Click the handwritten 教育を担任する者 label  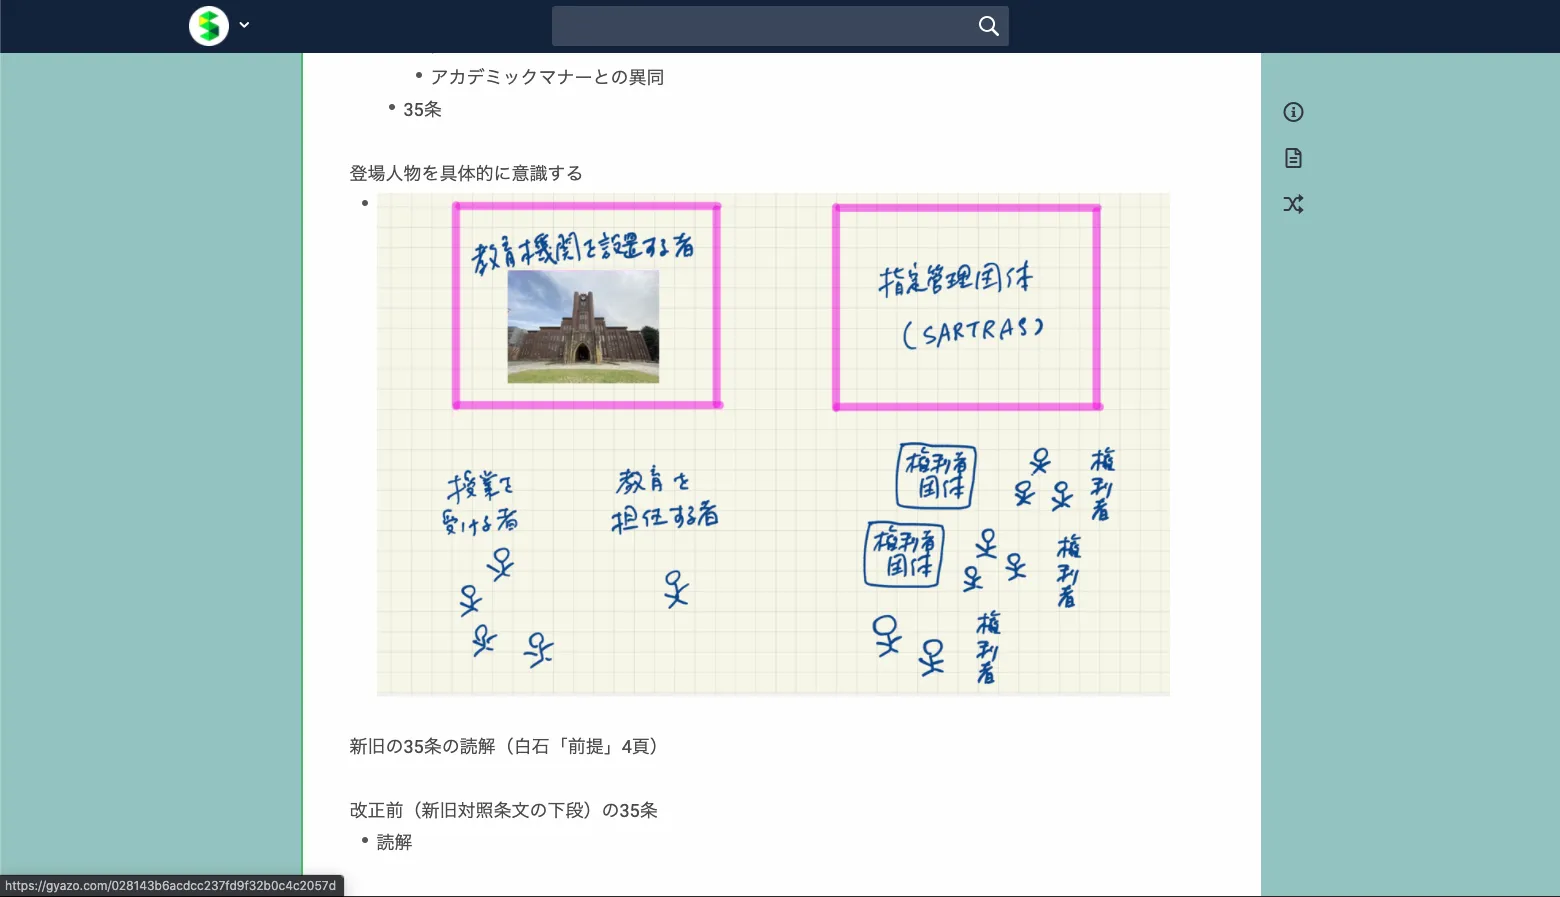pos(664,499)
